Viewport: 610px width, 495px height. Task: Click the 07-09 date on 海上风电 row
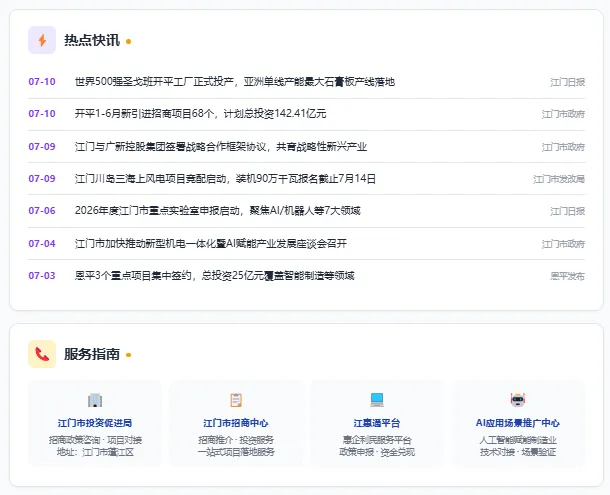tap(42, 179)
